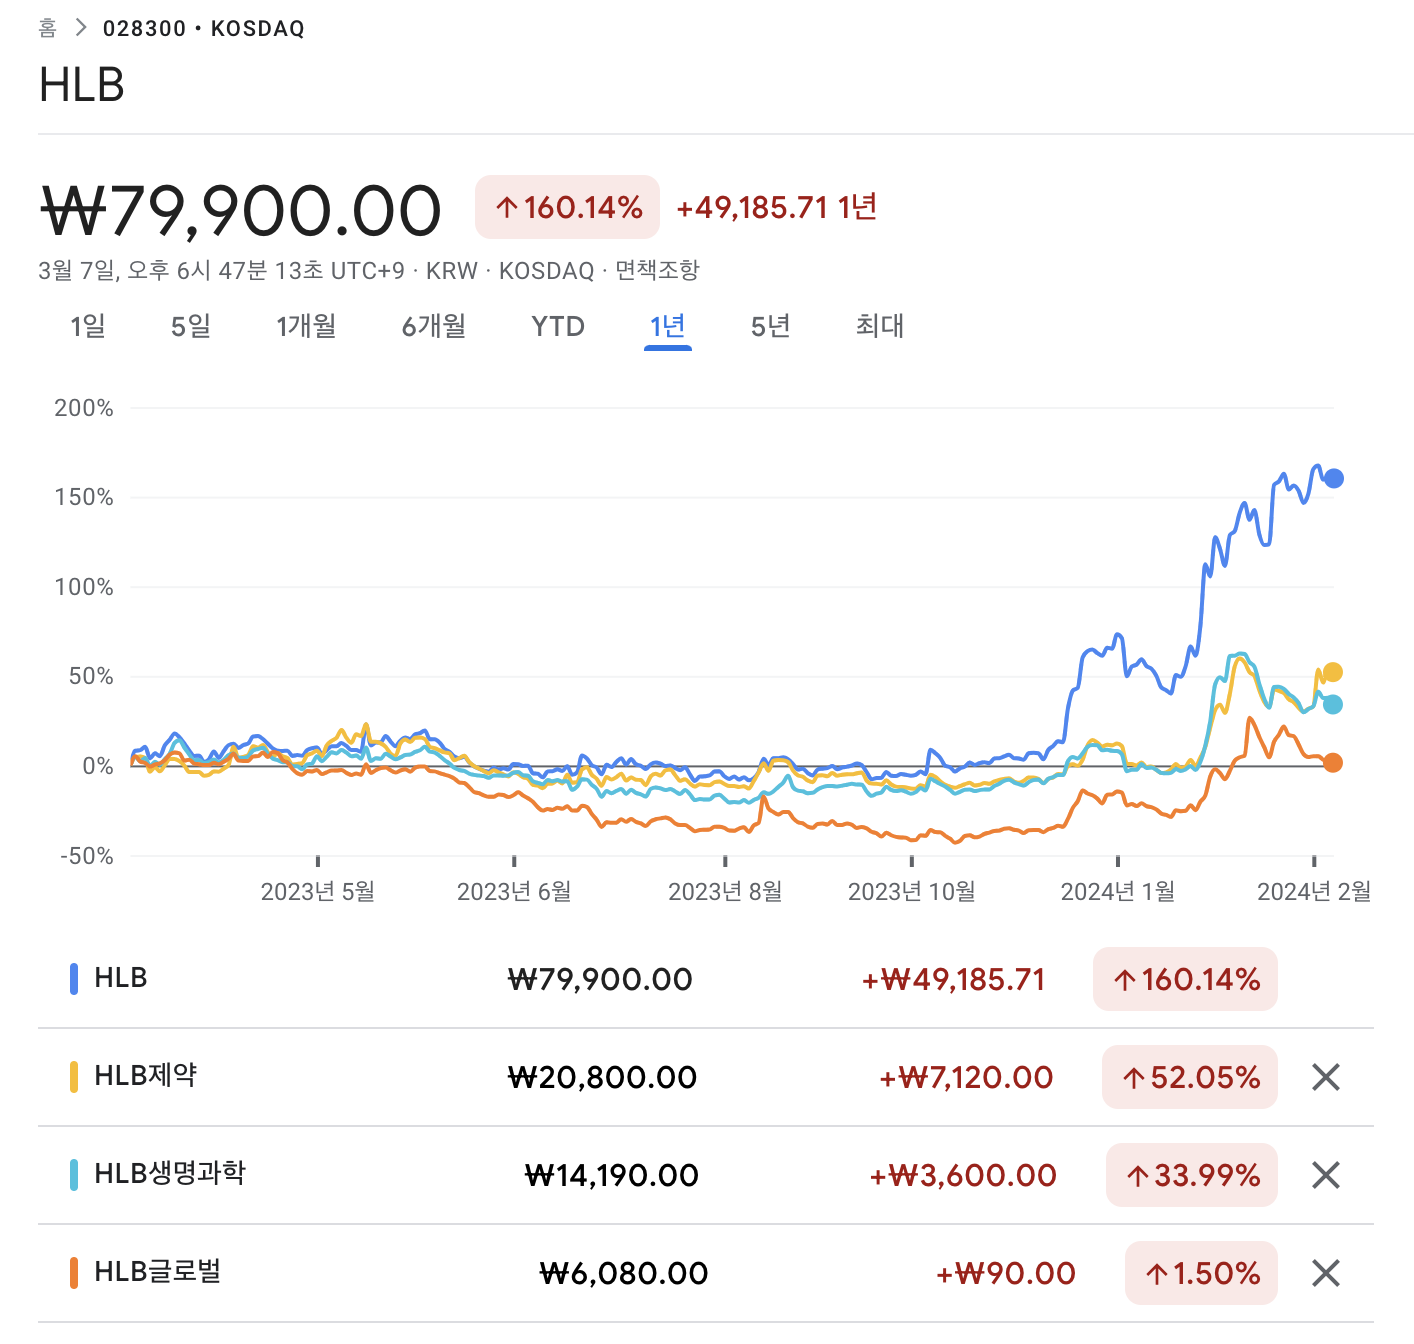Select the 1년 range tab

coord(667,326)
